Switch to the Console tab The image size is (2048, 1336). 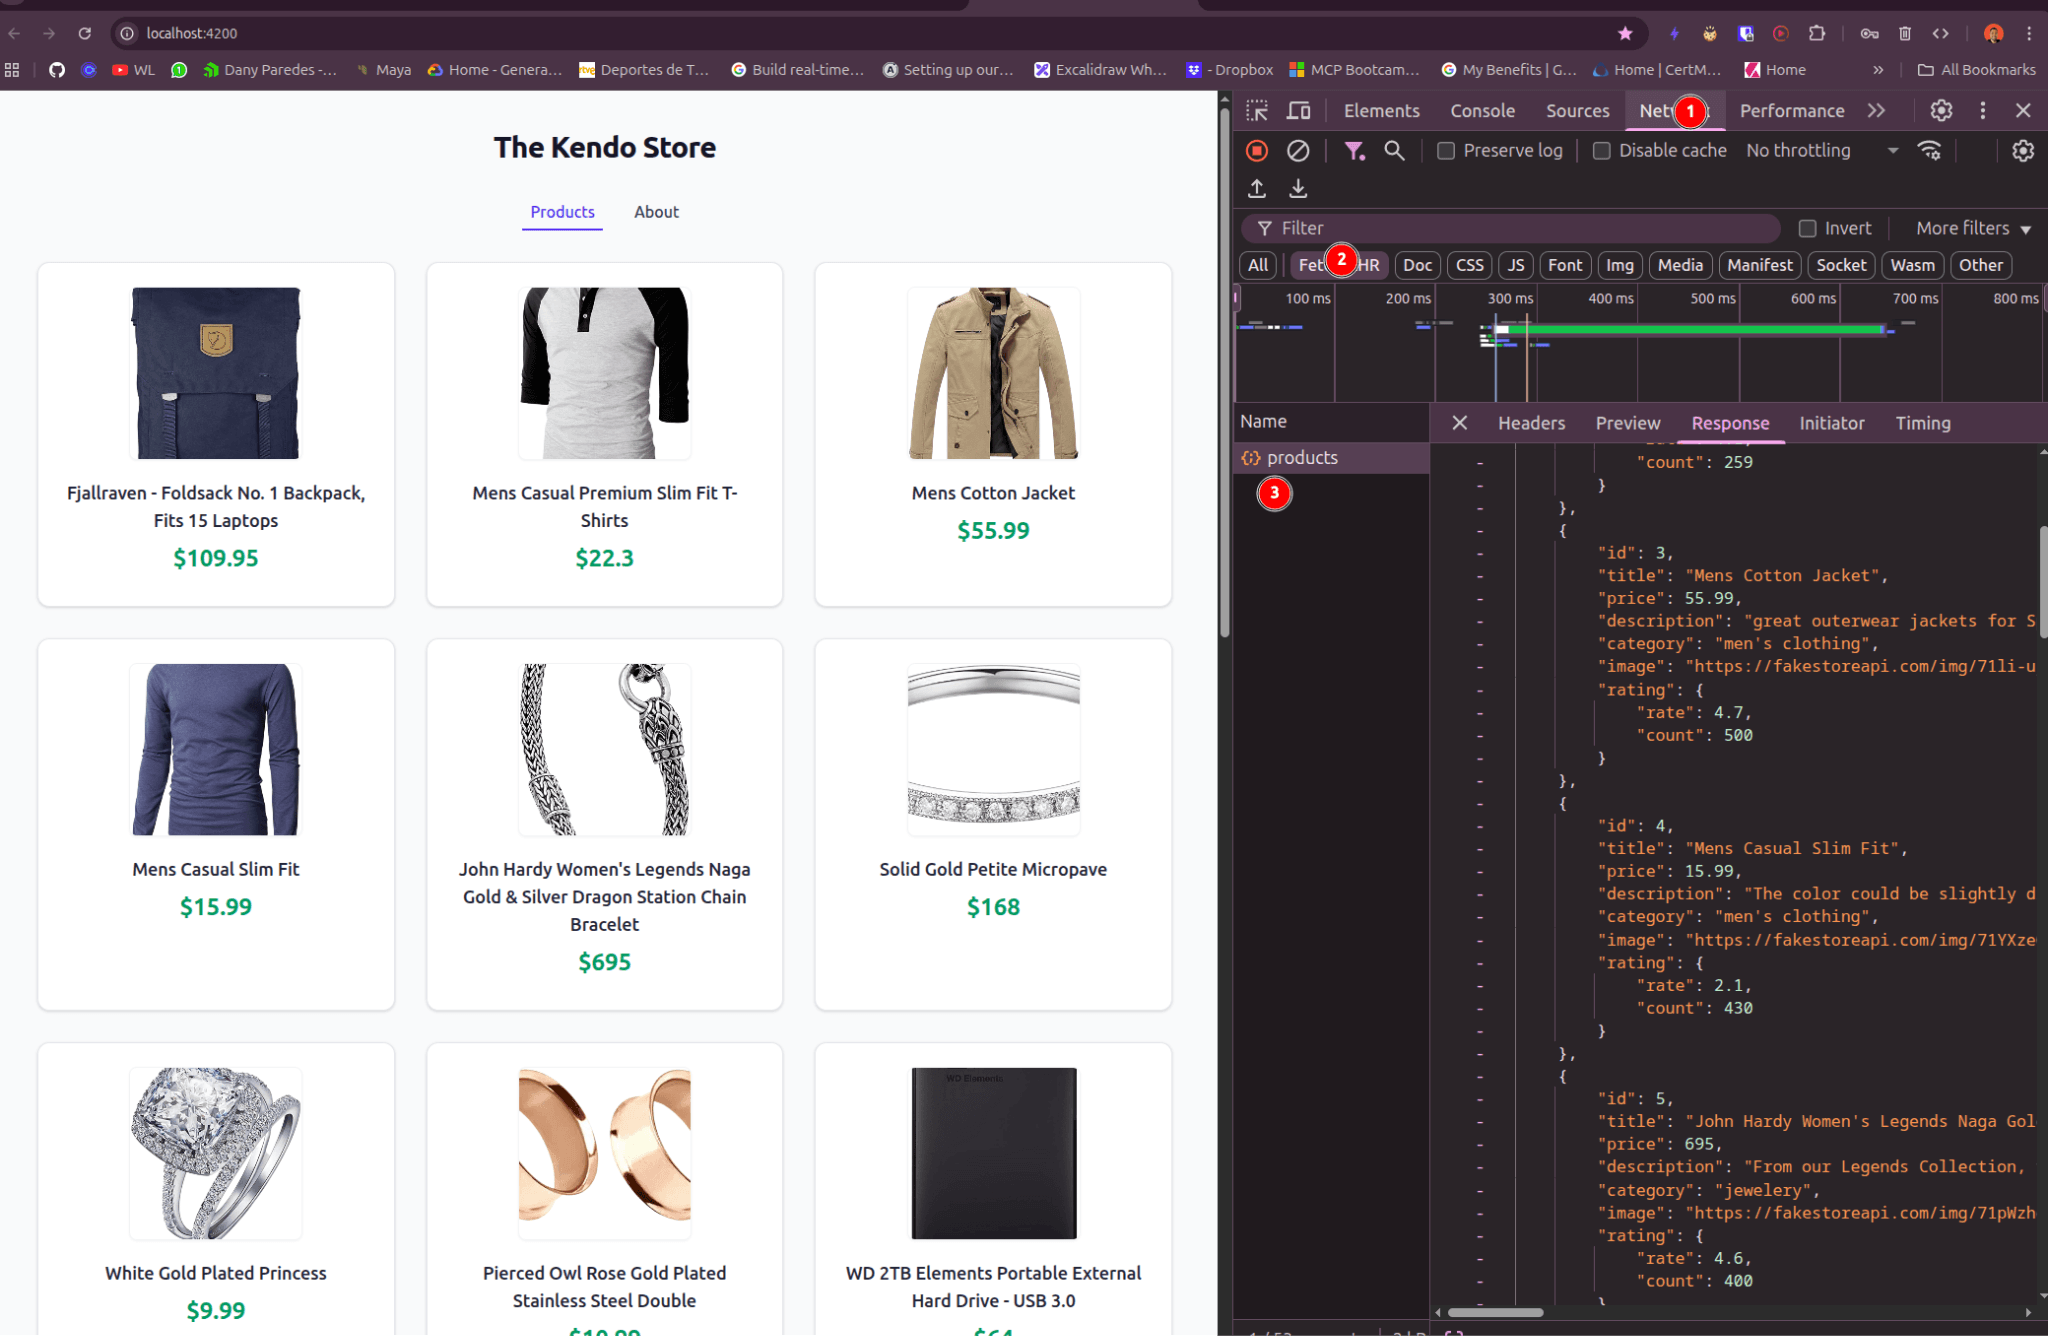pyautogui.click(x=1482, y=111)
